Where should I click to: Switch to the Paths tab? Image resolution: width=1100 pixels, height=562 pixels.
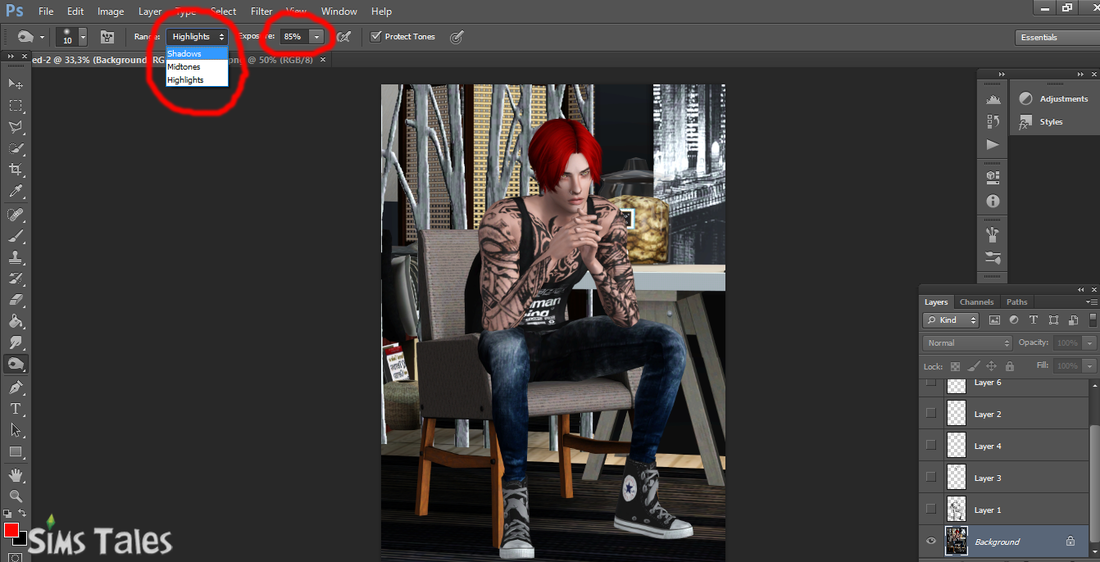[1017, 302]
